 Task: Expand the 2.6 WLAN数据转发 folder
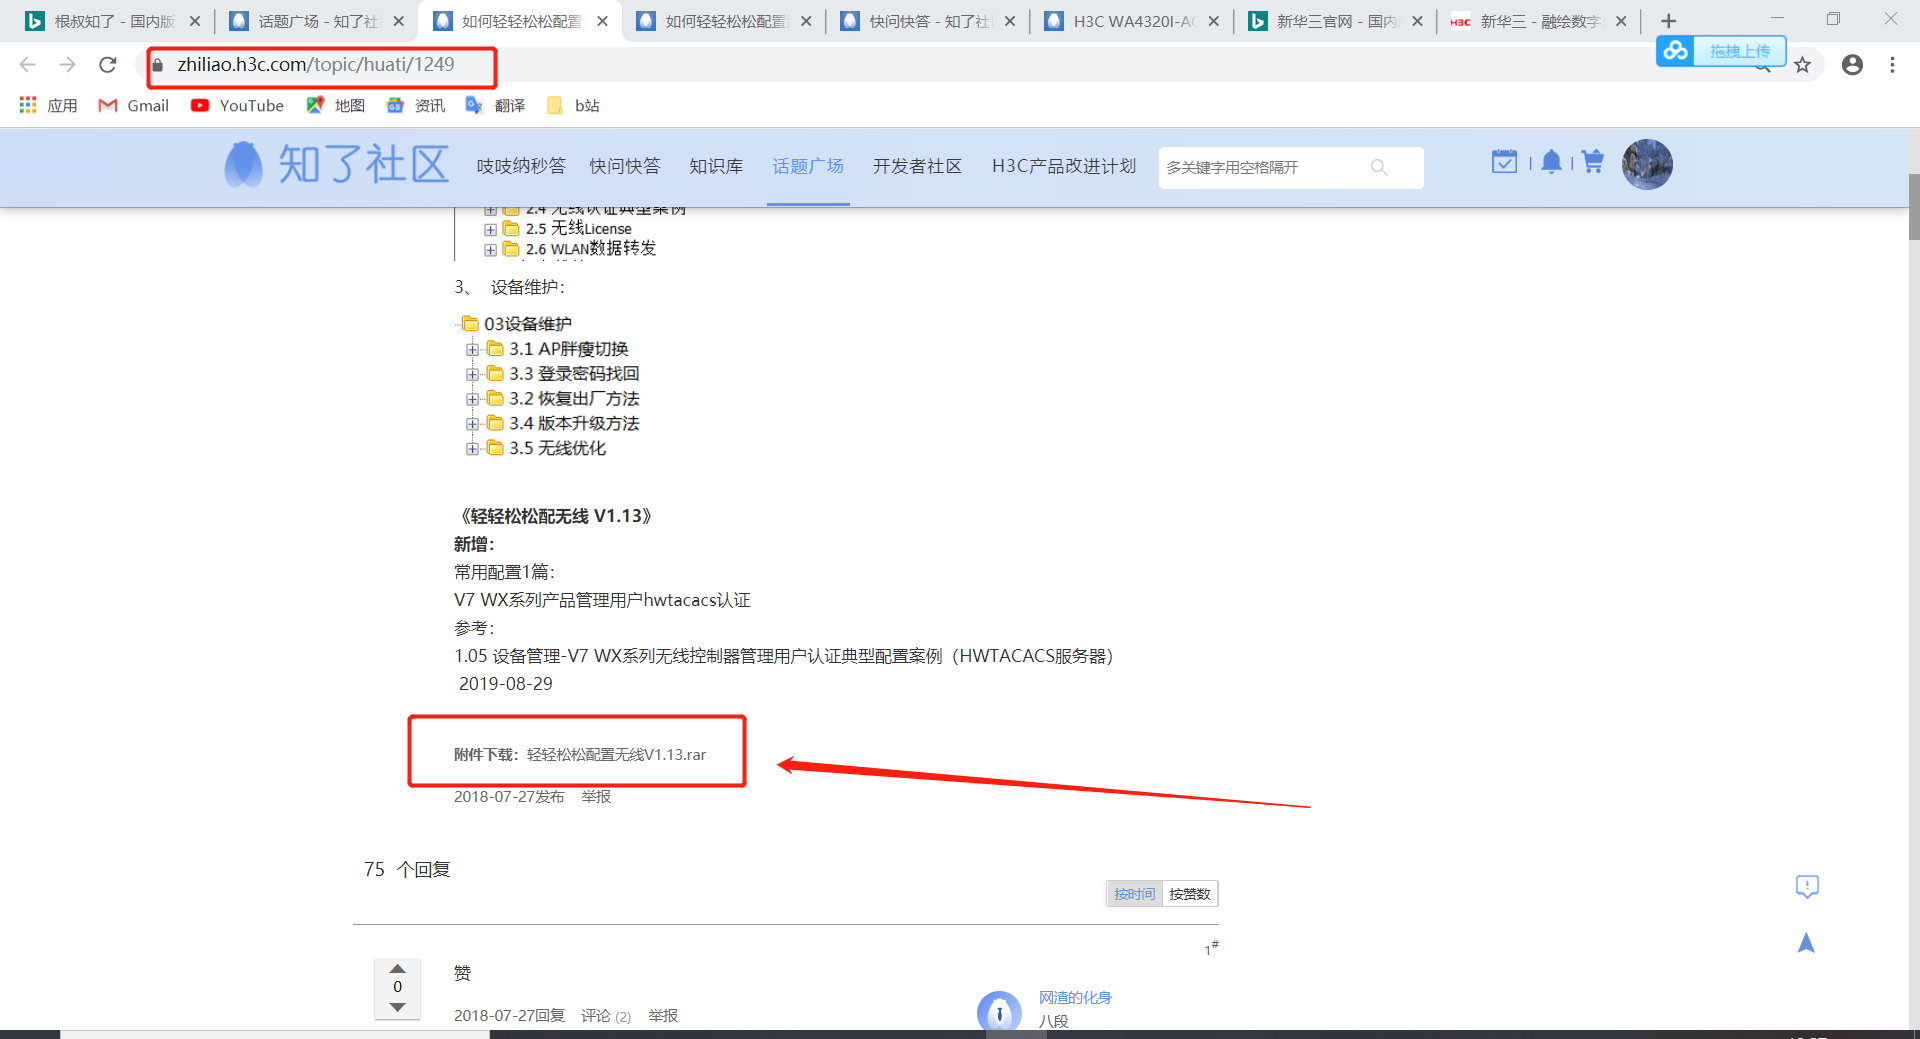(x=490, y=250)
